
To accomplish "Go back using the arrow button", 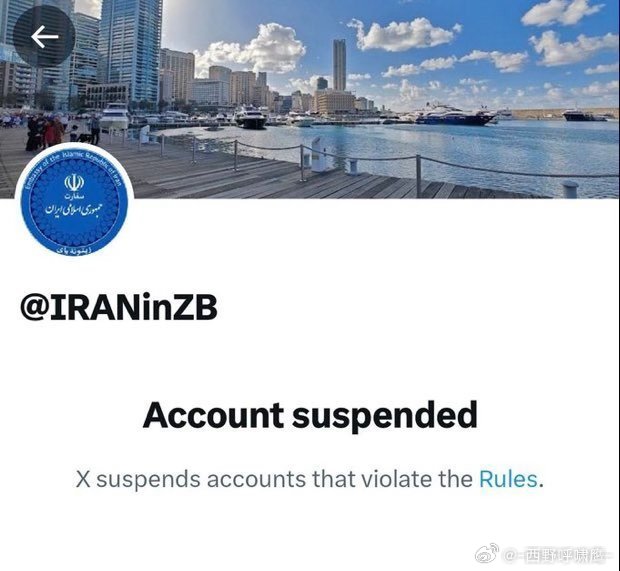I will coord(44,36).
